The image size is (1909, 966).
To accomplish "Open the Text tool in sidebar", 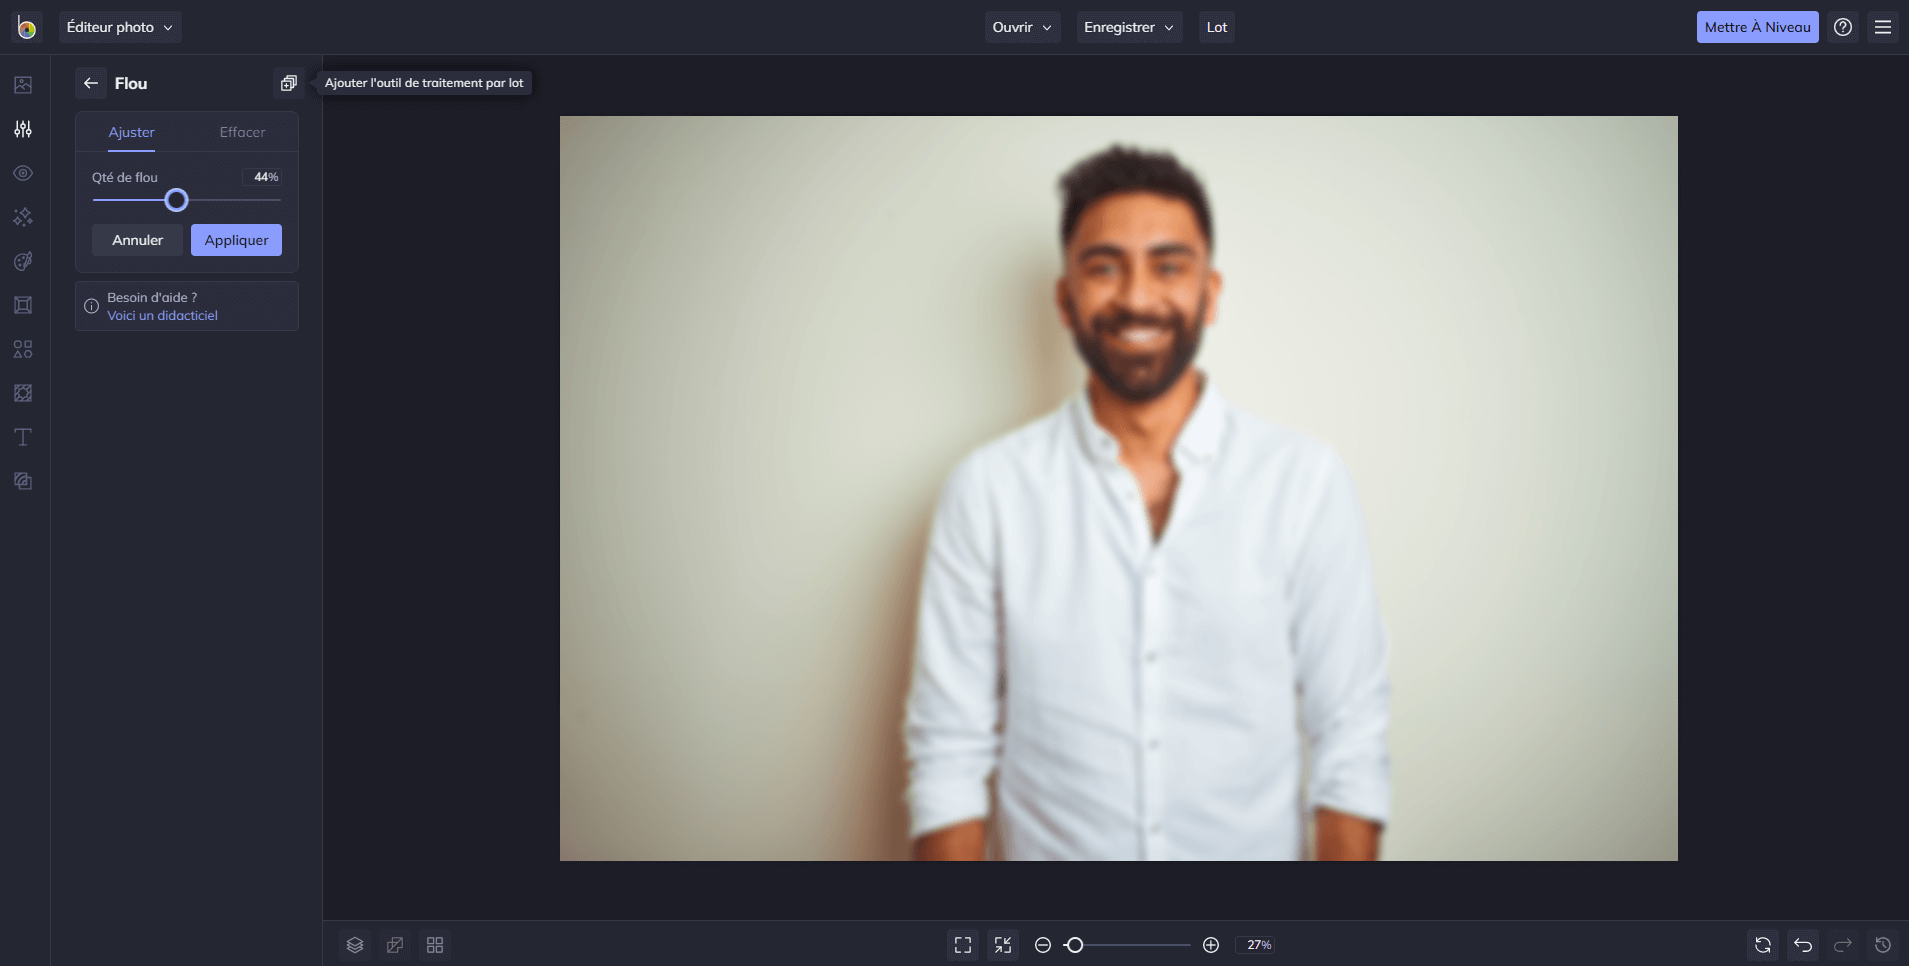I will click(x=23, y=437).
